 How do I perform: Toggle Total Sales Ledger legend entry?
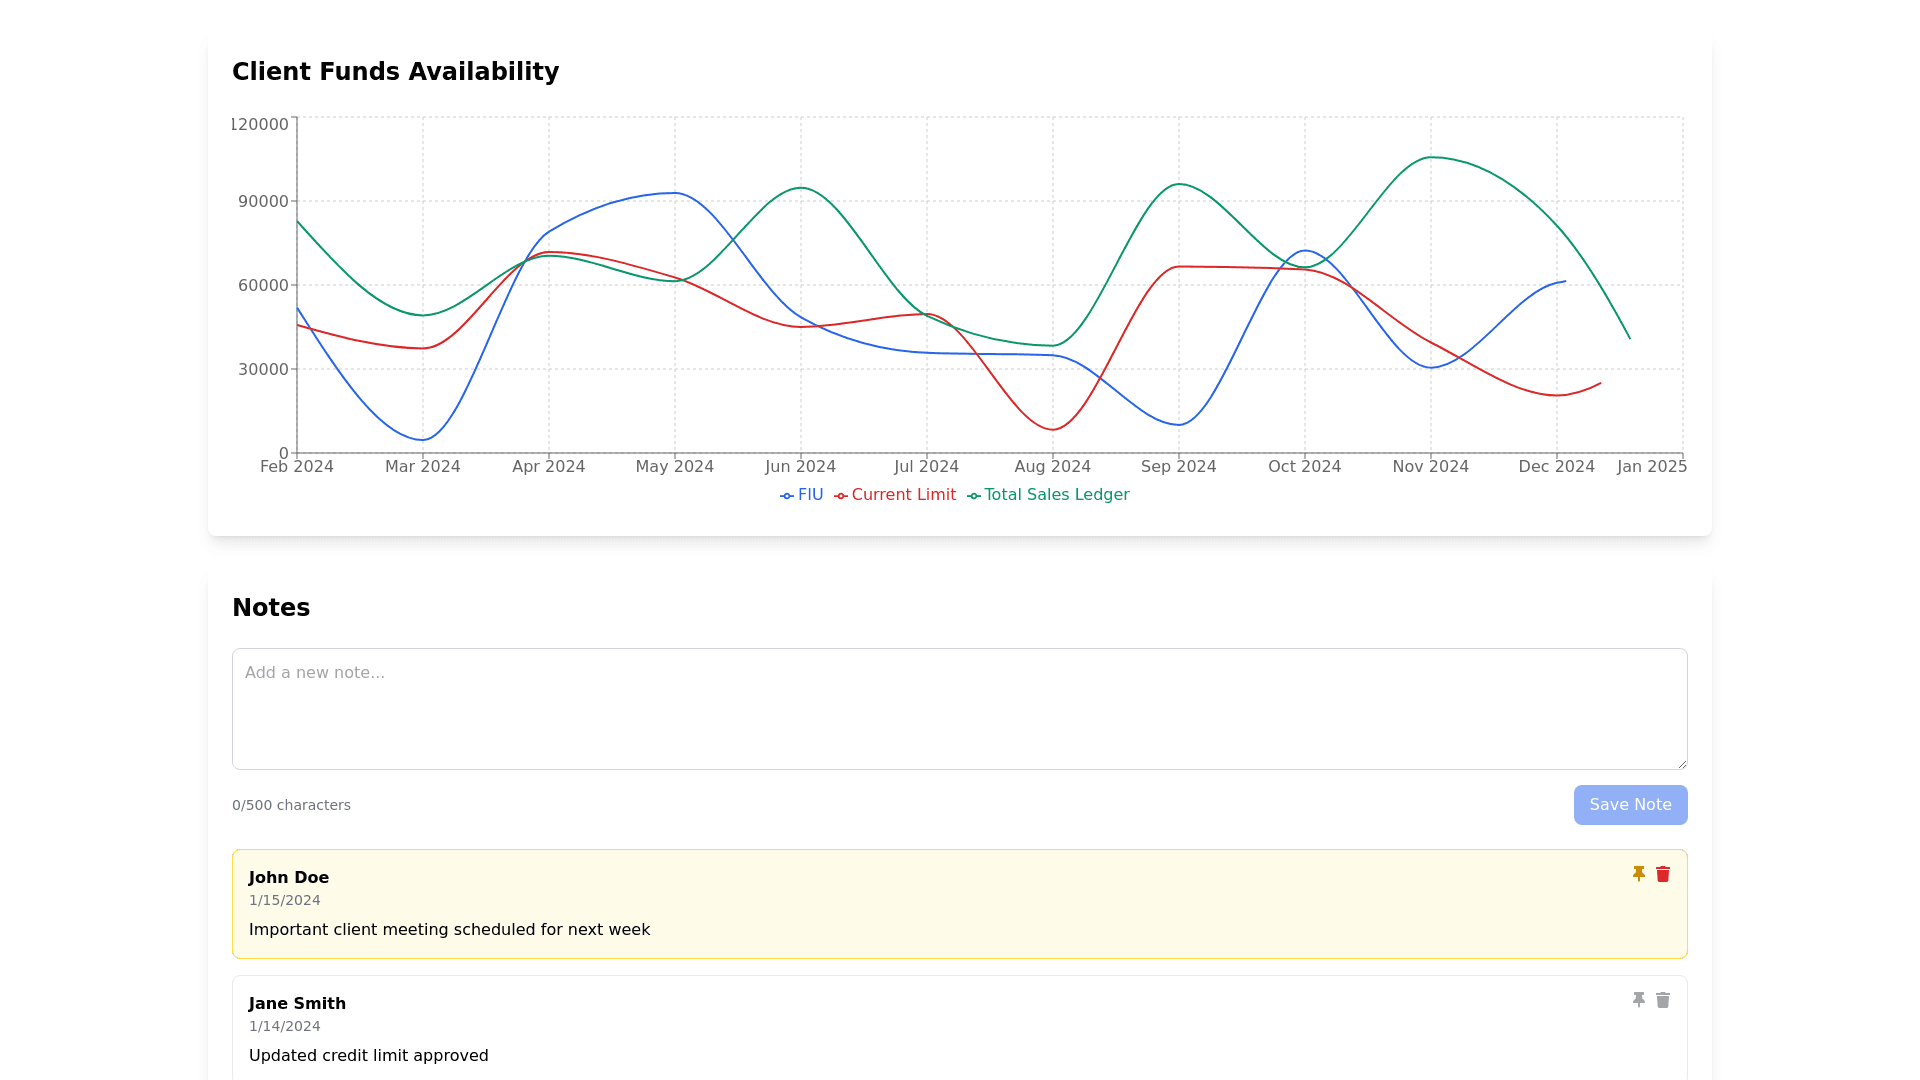1048,495
